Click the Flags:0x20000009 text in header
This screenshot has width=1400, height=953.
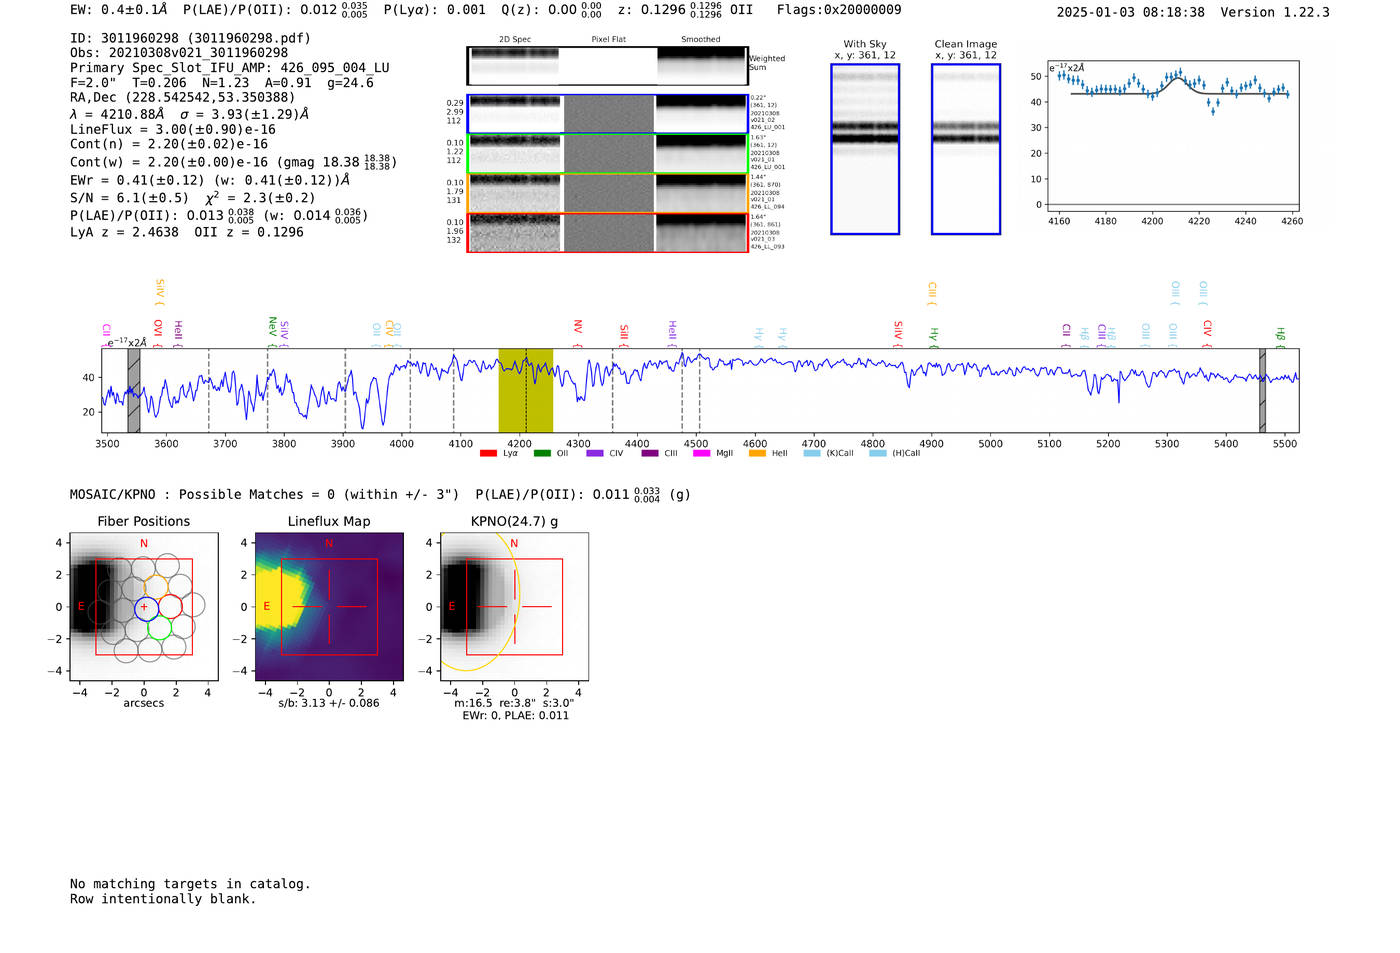point(838,10)
